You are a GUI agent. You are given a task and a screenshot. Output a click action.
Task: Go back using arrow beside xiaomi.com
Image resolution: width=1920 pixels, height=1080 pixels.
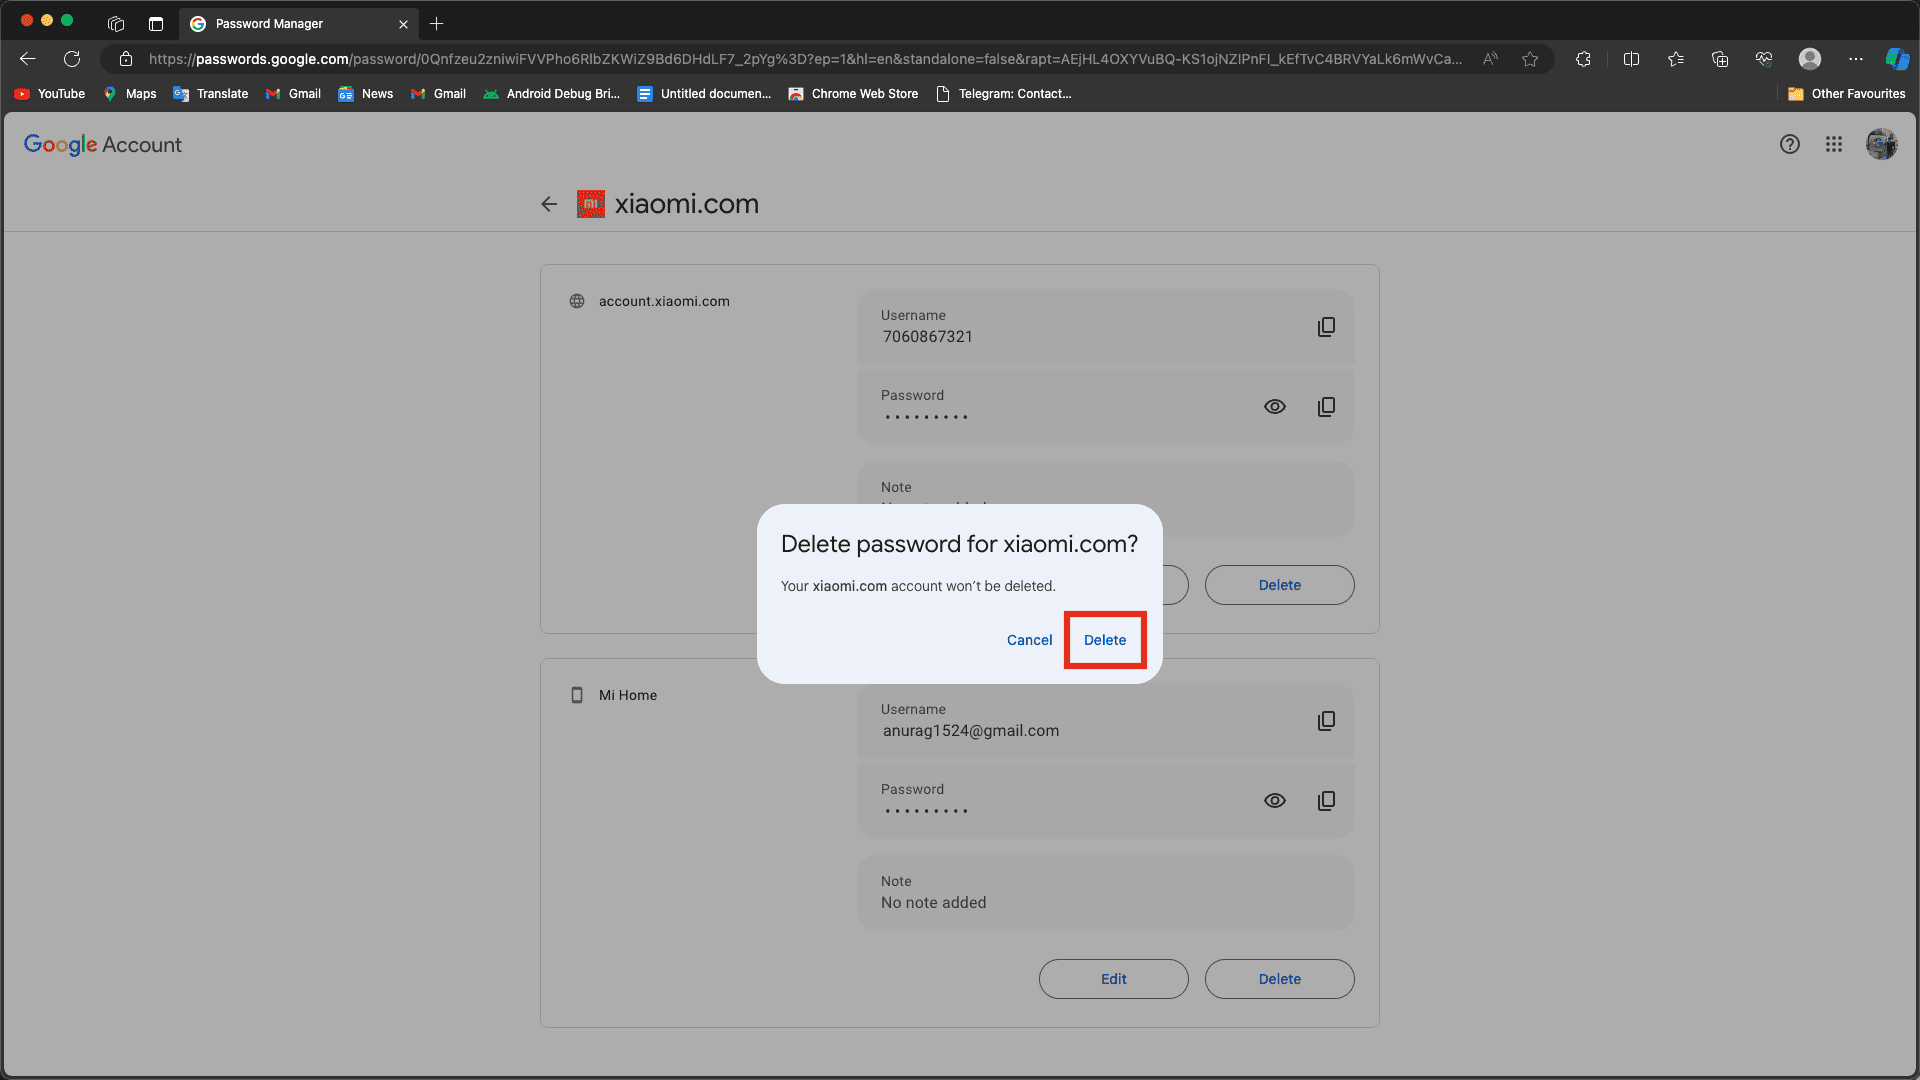549,204
